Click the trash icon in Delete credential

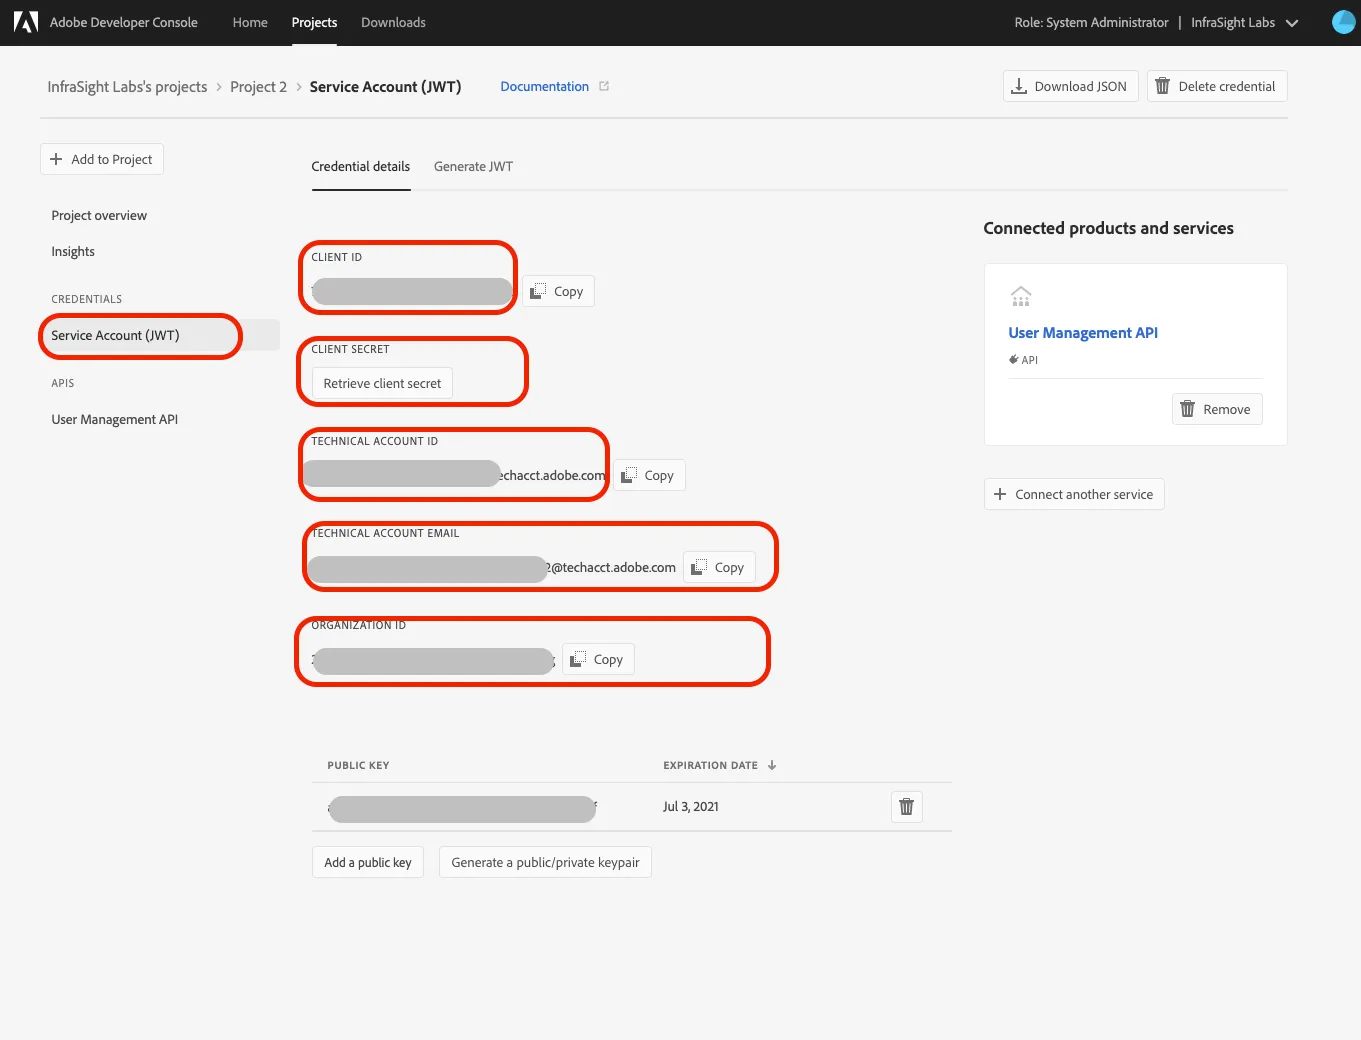(x=1162, y=86)
